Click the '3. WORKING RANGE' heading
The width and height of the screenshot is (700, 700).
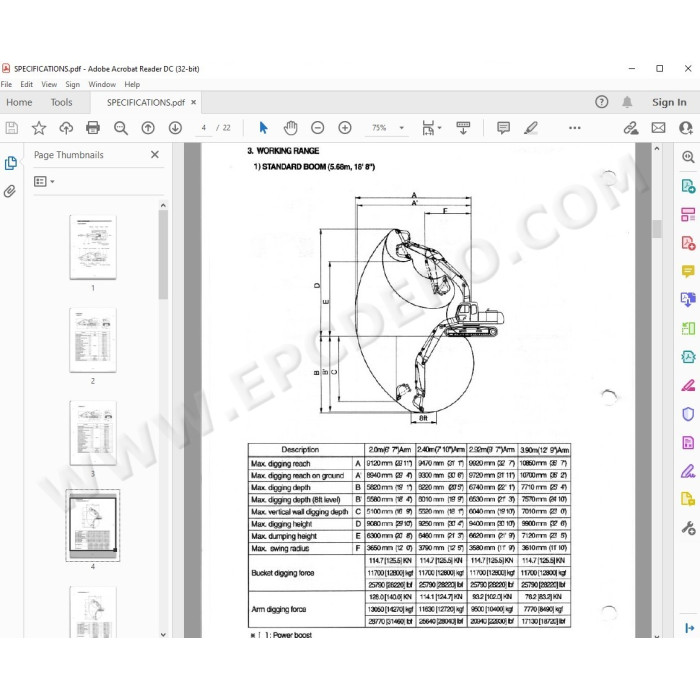click(x=283, y=151)
